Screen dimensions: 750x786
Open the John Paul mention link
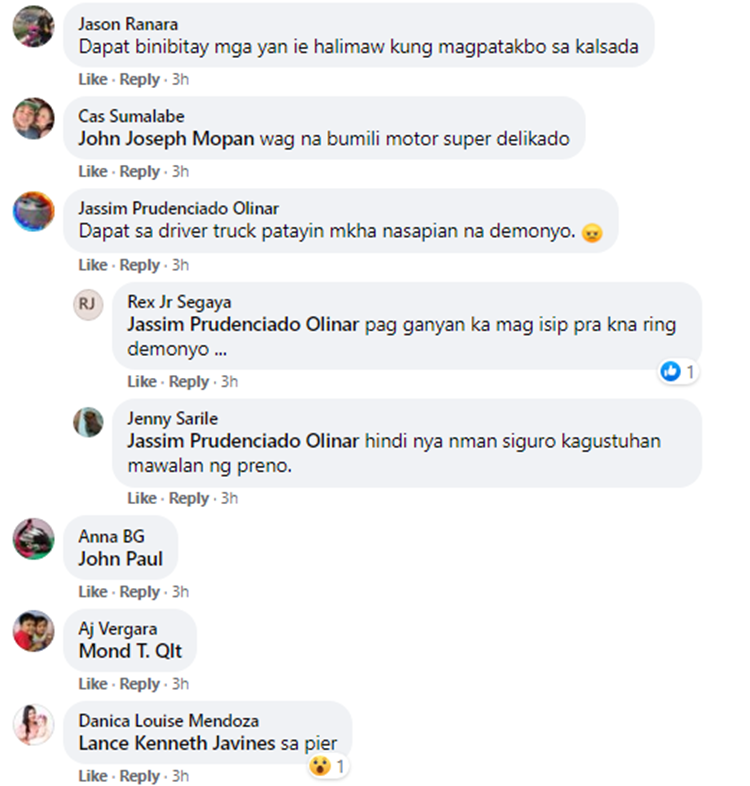(120, 559)
